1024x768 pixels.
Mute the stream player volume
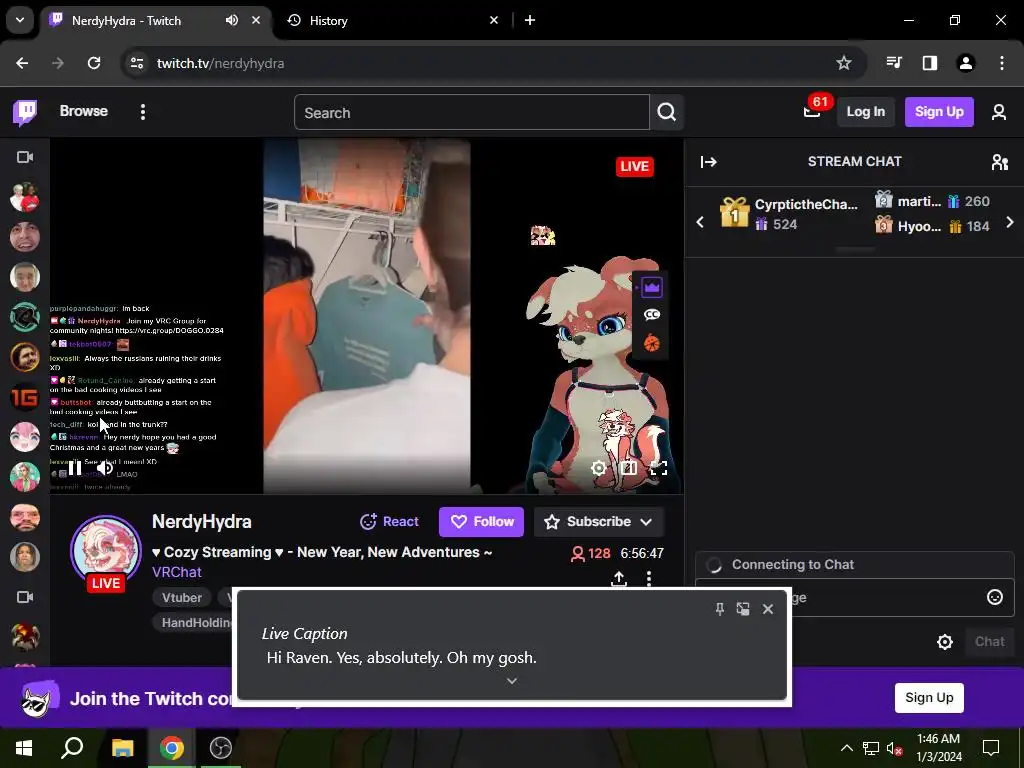point(104,468)
